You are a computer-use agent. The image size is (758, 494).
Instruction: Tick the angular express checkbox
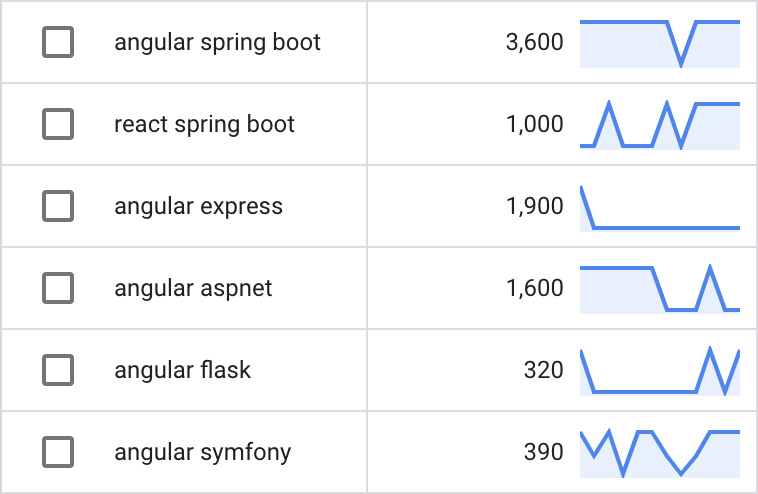click(58, 206)
